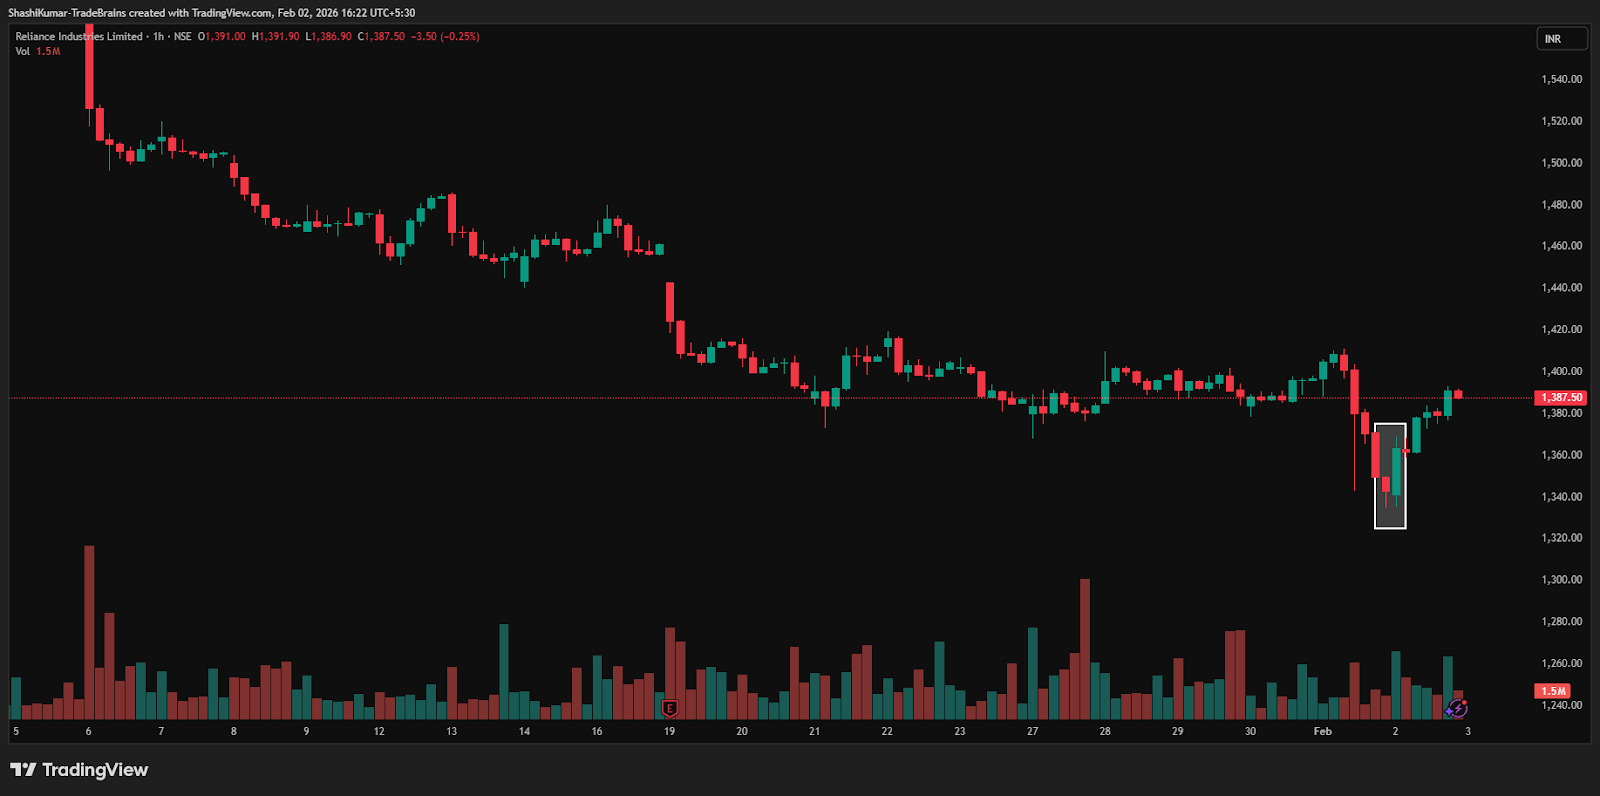Click the header text with TradingView.com attribution
Image resolution: width=1600 pixels, height=796 pixels.
[212, 13]
